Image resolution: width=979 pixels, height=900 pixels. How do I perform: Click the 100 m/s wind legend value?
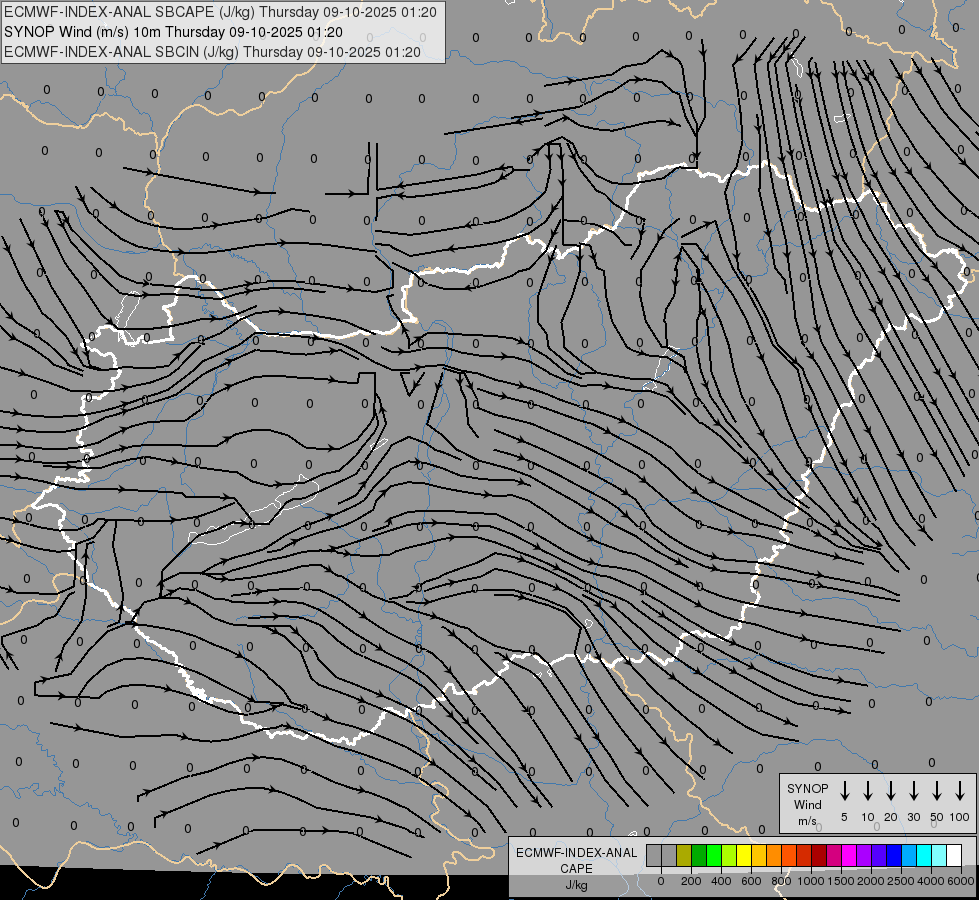tap(960, 817)
